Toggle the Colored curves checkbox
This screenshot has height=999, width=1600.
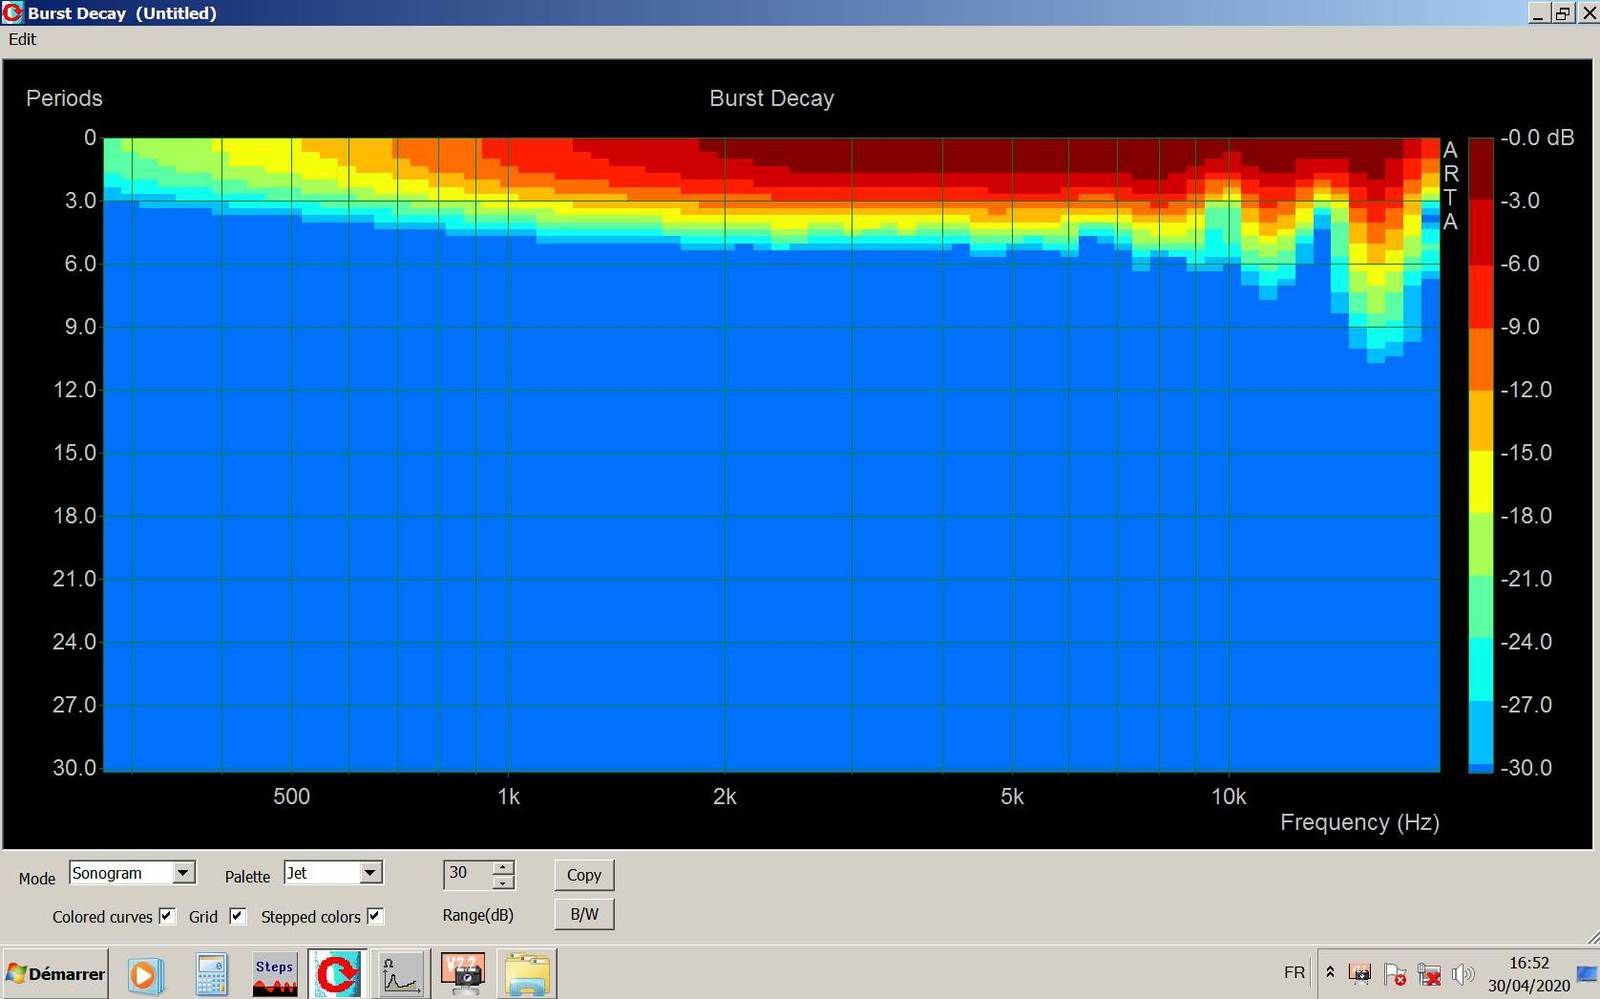coord(167,916)
